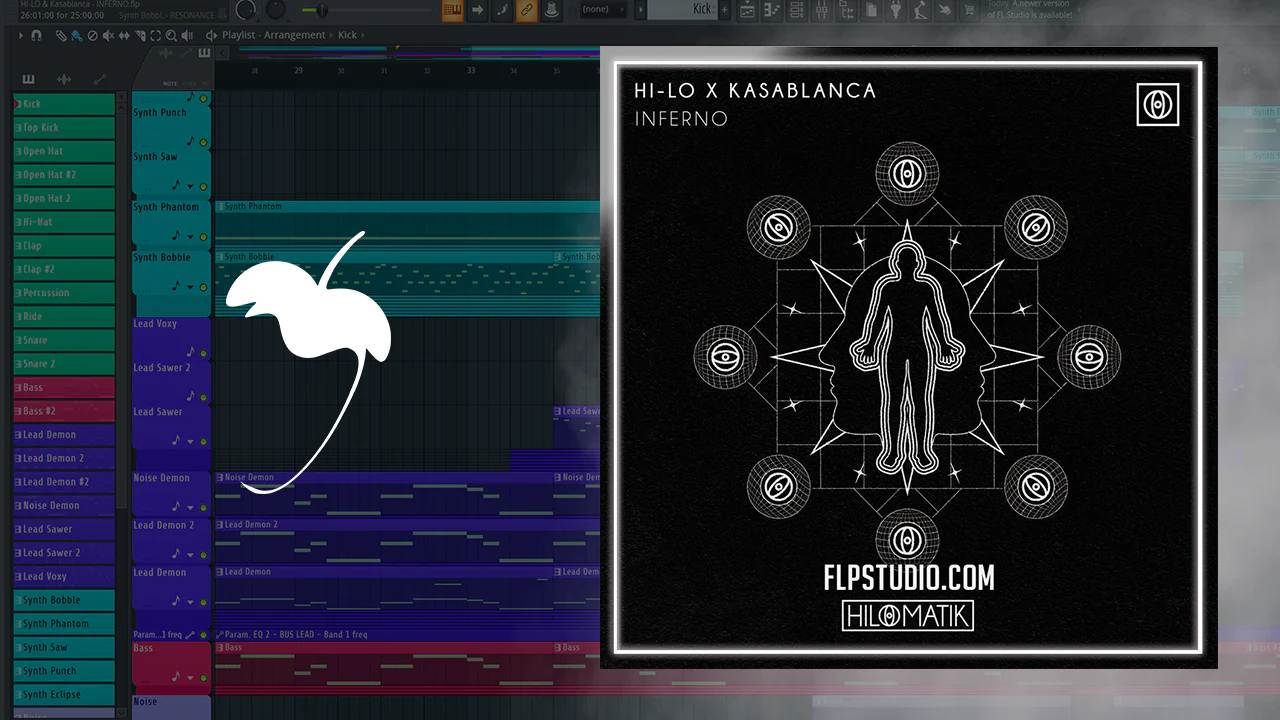Select the Top Kick pattern
Screen dimensions: 1280x720
(x=64, y=128)
